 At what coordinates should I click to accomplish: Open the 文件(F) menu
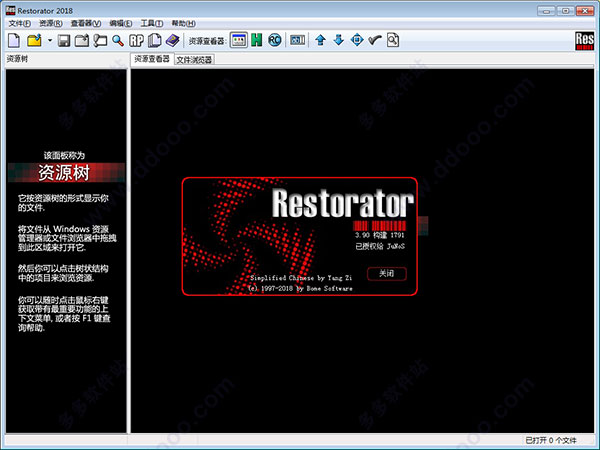pyautogui.click(x=20, y=23)
